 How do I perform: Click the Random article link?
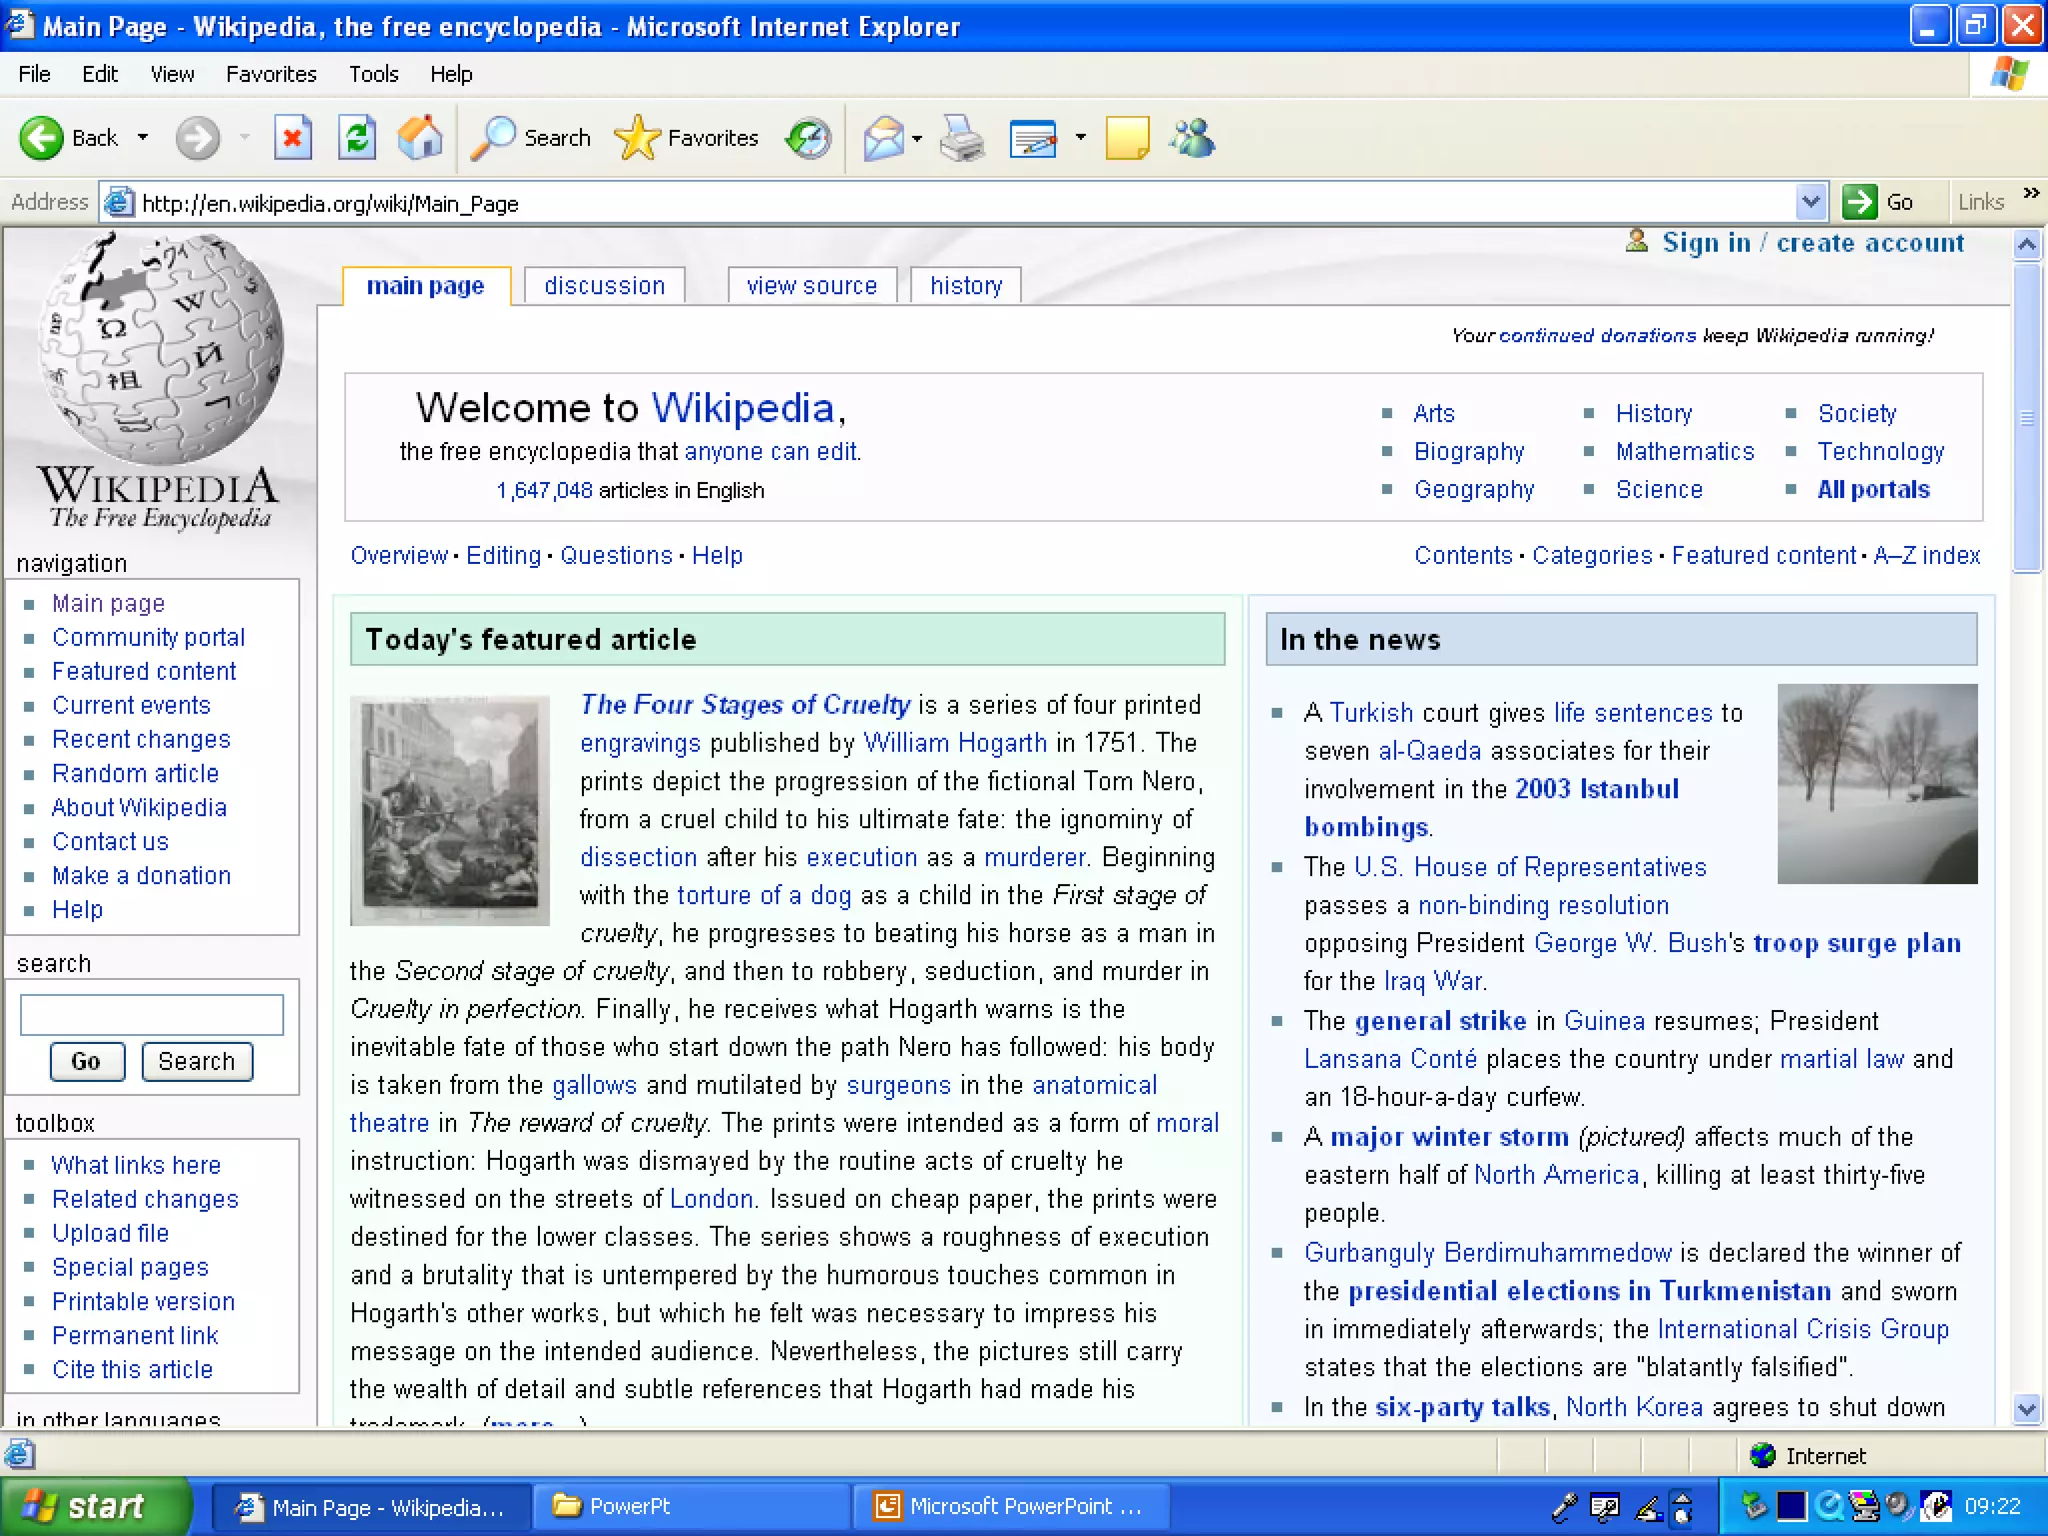pos(135,773)
